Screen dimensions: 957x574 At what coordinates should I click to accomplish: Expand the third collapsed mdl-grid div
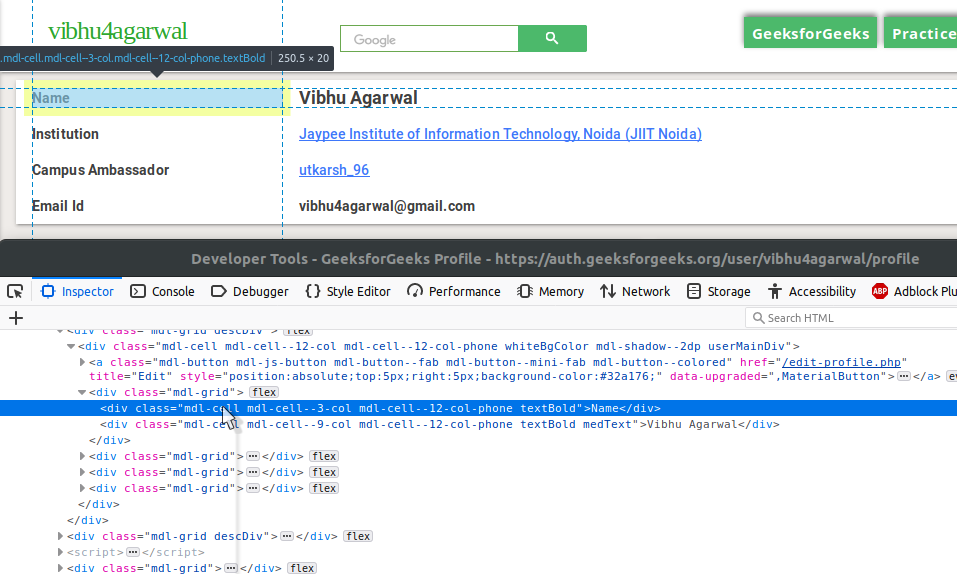(82, 488)
